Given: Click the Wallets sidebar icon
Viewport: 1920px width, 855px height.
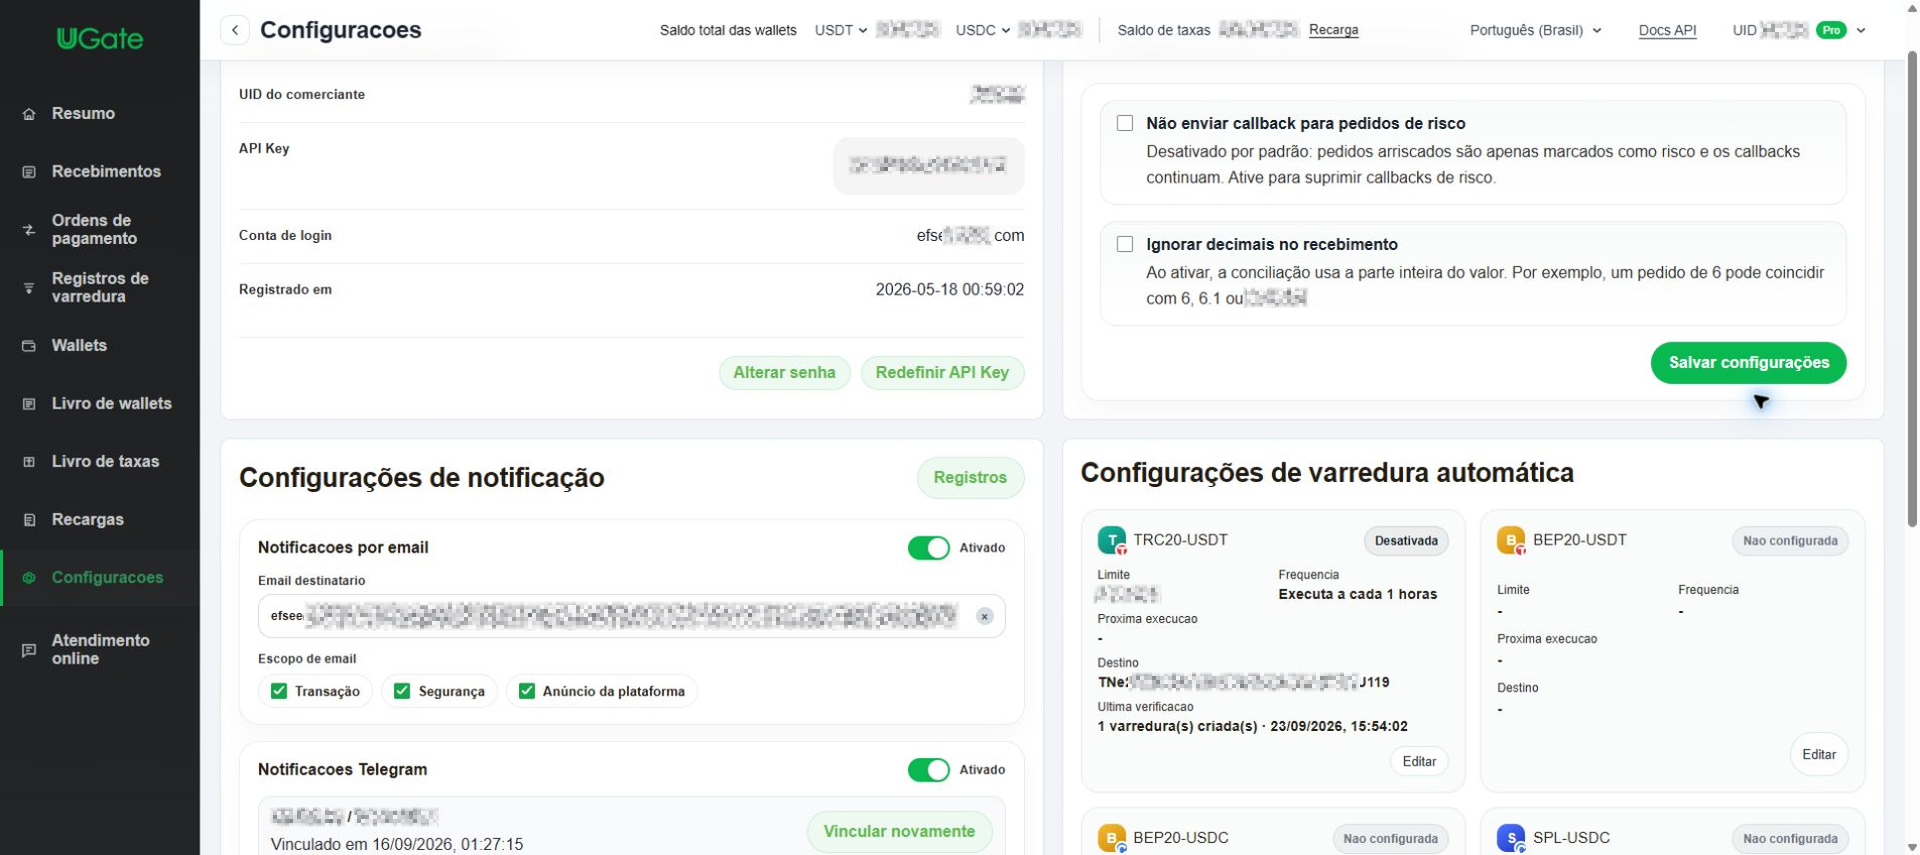Looking at the screenshot, I should tap(29, 346).
